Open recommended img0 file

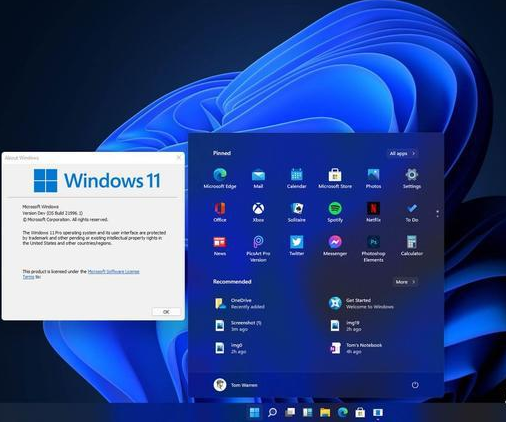point(230,348)
